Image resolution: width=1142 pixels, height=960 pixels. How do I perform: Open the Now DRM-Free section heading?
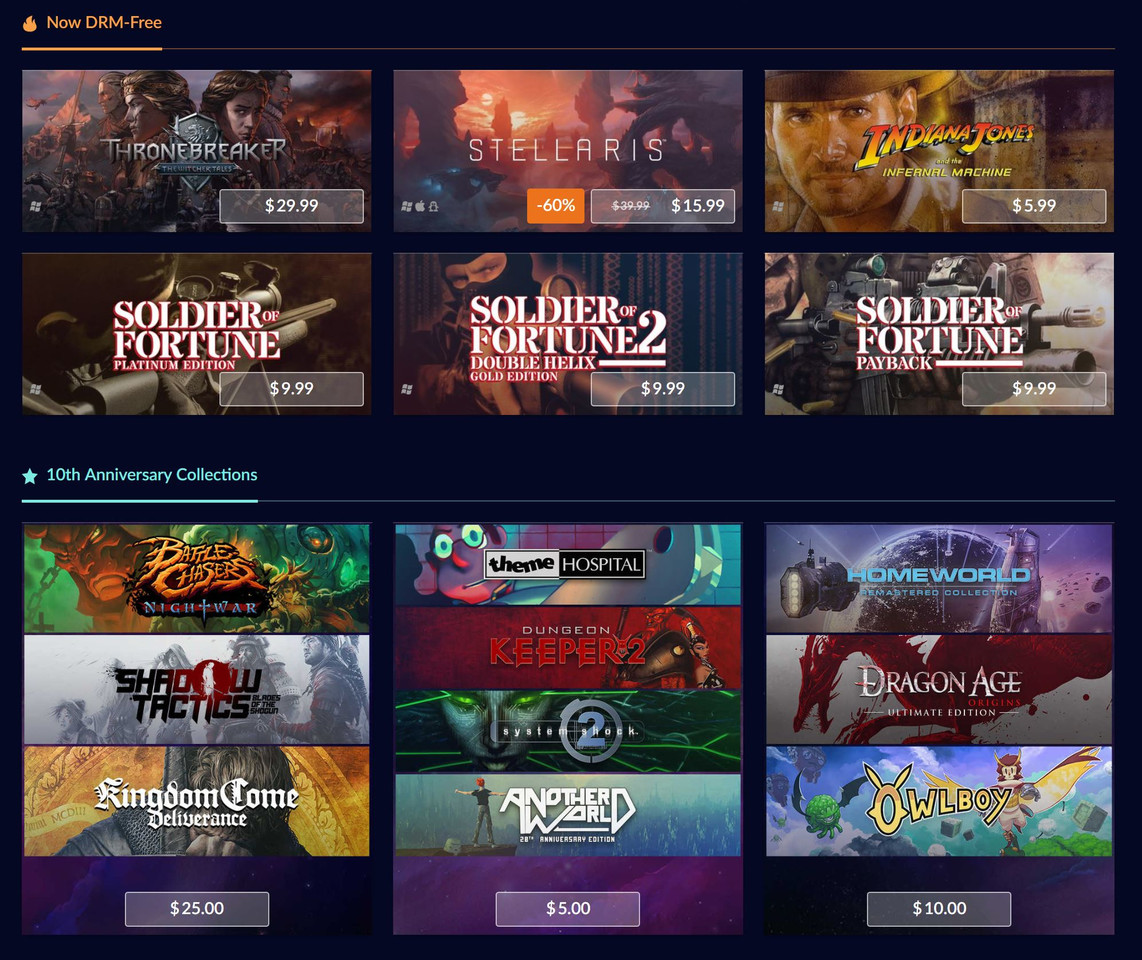(x=104, y=23)
